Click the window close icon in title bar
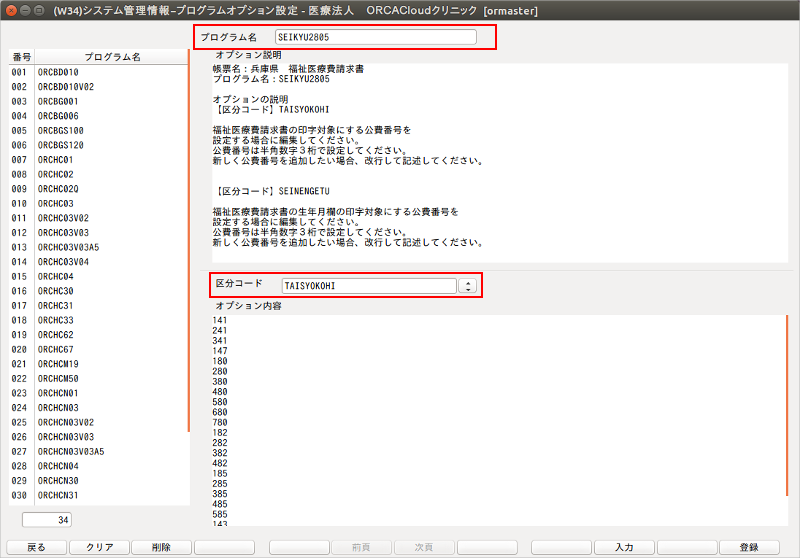 11,10
